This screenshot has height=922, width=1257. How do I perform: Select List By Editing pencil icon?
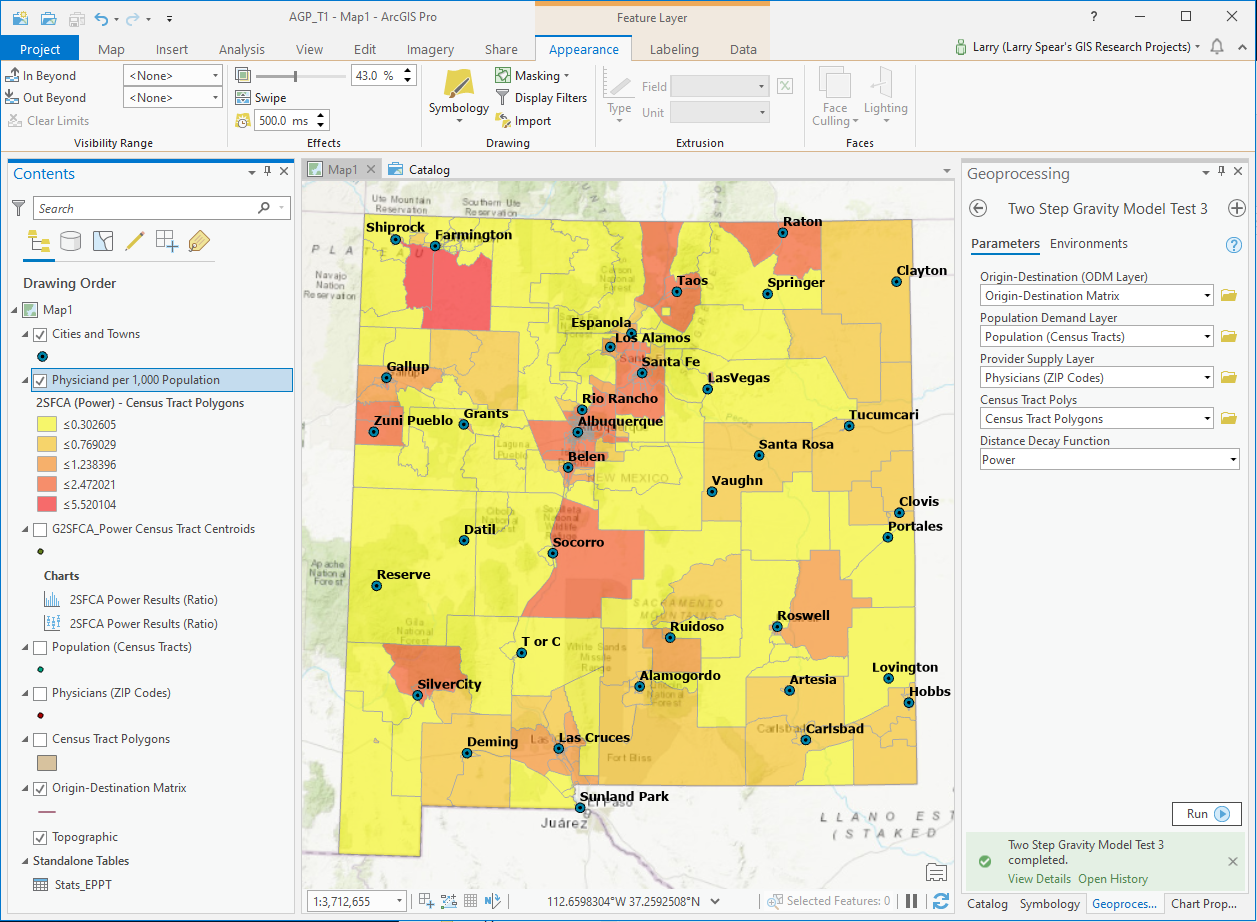135,240
